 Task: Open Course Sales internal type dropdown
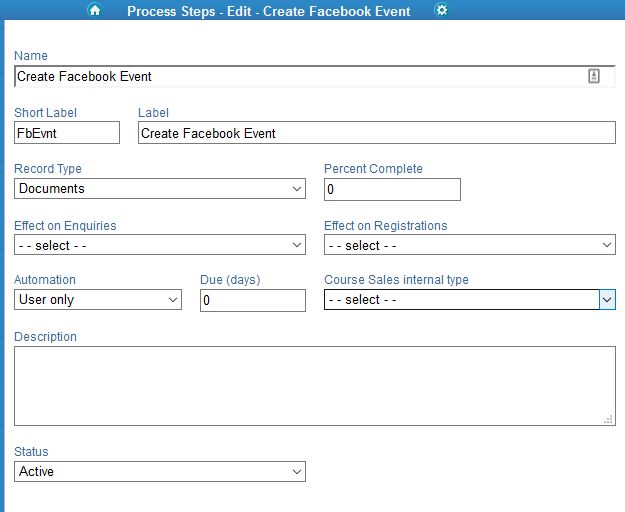pos(470,300)
